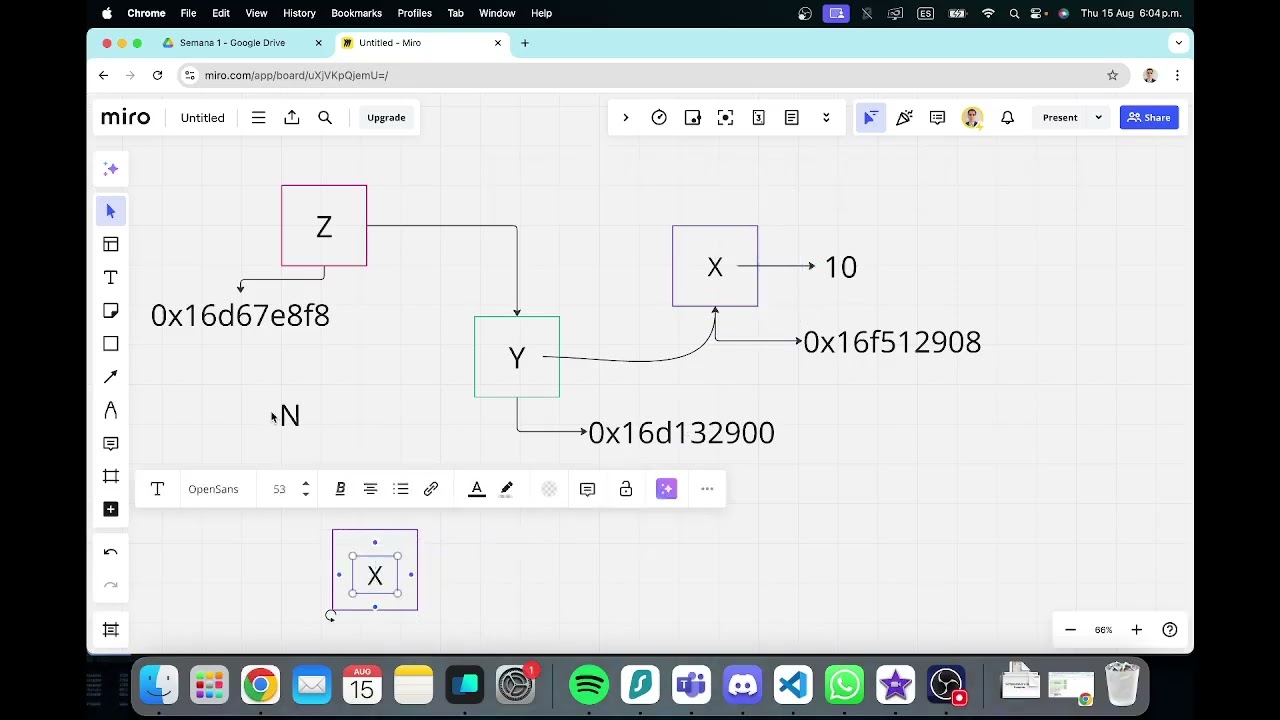Start the timer tool
The height and width of the screenshot is (720, 1280).
(x=659, y=118)
